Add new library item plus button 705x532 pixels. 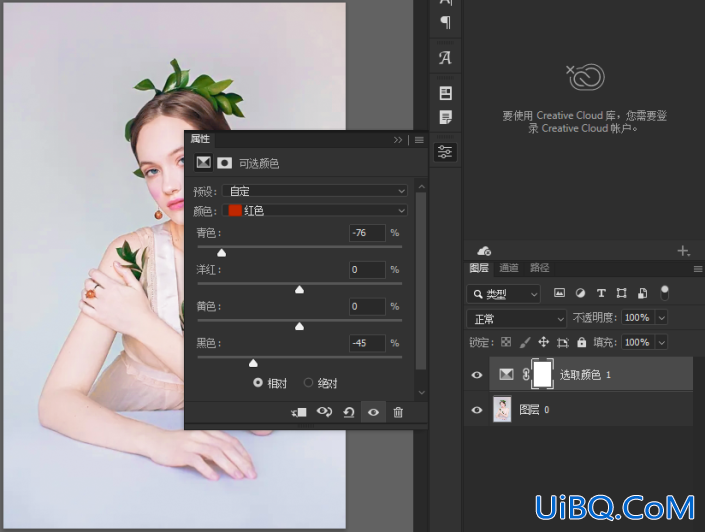coord(683,250)
